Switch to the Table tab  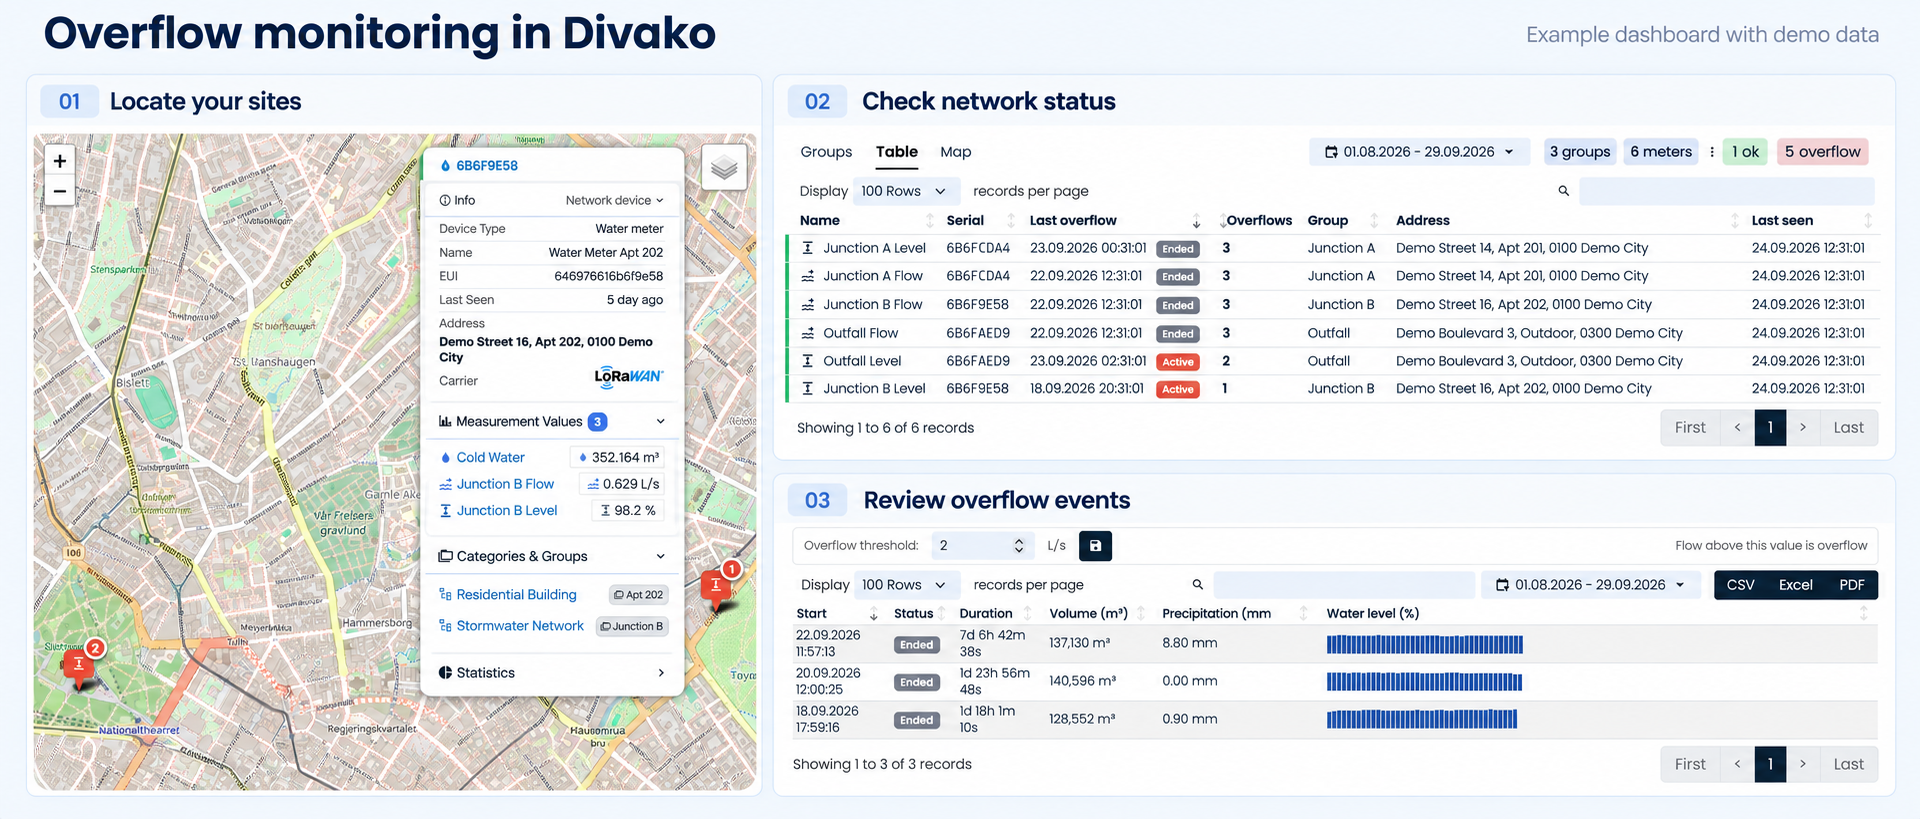tap(897, 152)
